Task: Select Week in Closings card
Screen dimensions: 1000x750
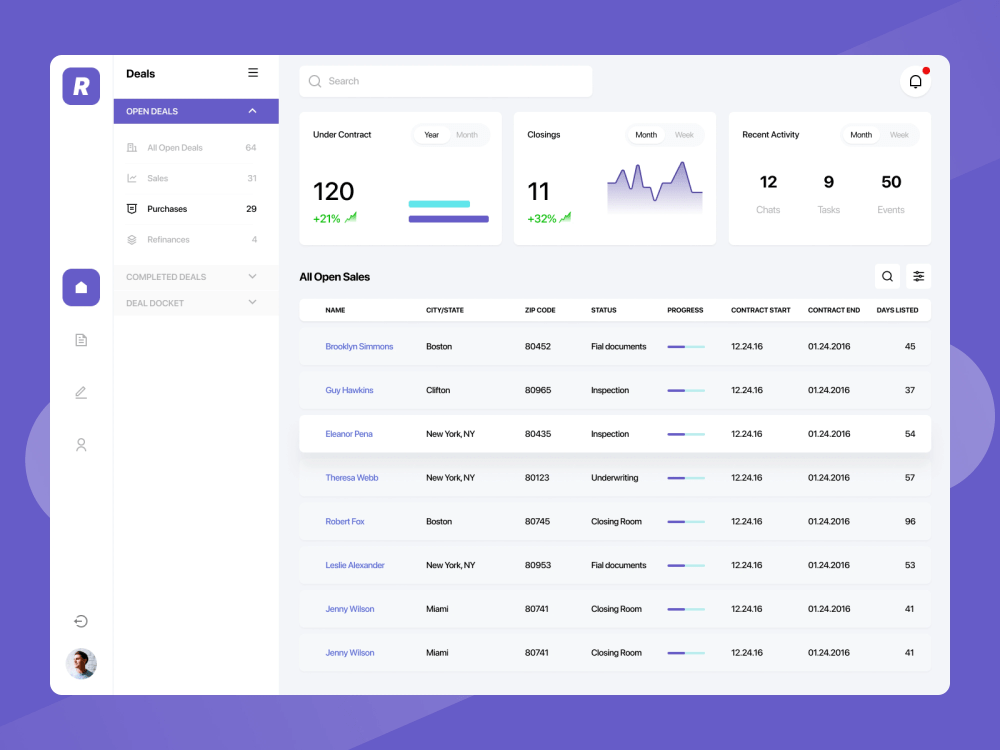Action: coord(684,135)
